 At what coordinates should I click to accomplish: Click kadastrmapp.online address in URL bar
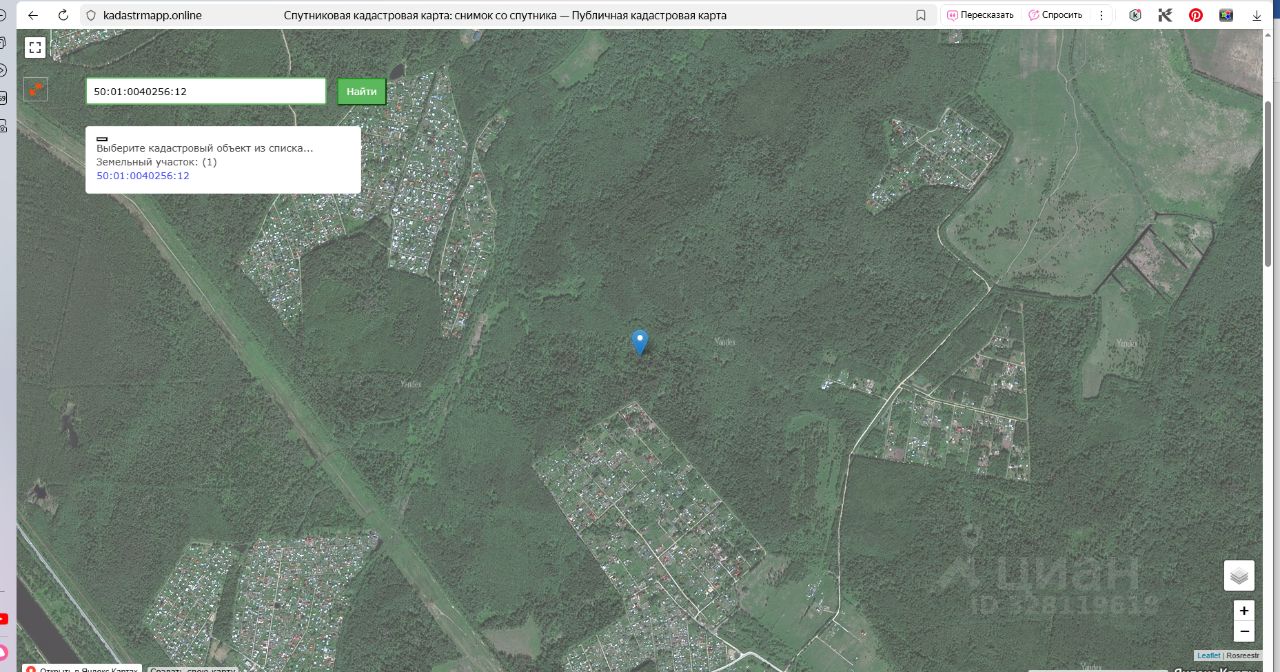tap(152, 15)
